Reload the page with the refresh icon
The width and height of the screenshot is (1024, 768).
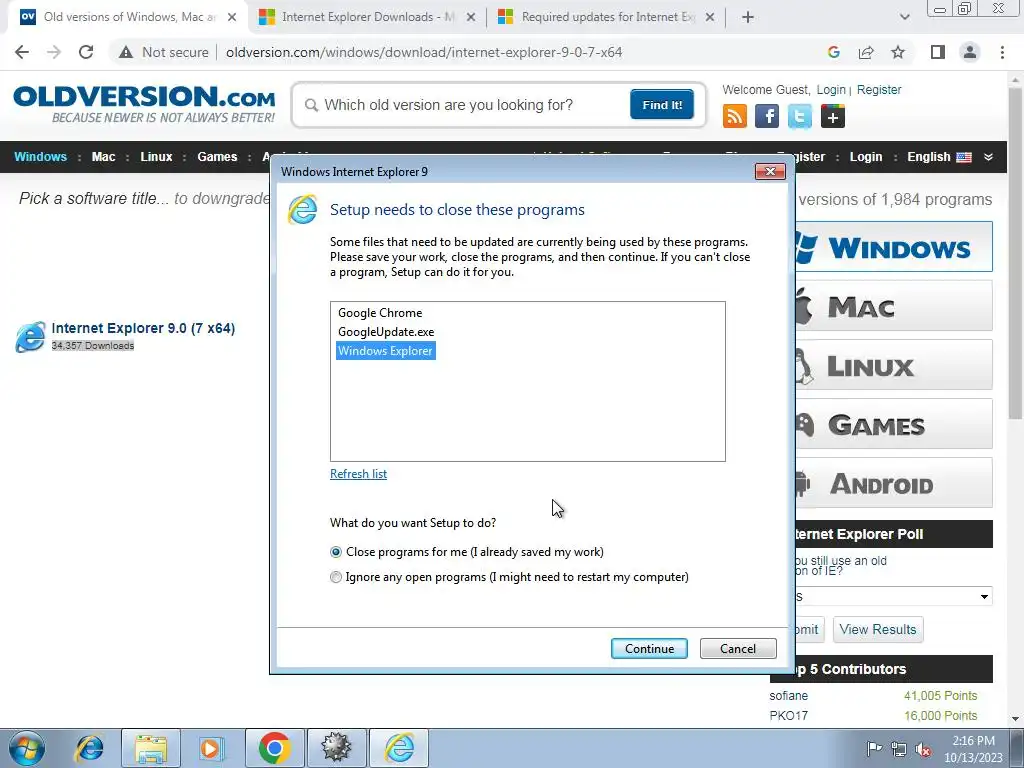pyautogui.click(x=86, y=52)
